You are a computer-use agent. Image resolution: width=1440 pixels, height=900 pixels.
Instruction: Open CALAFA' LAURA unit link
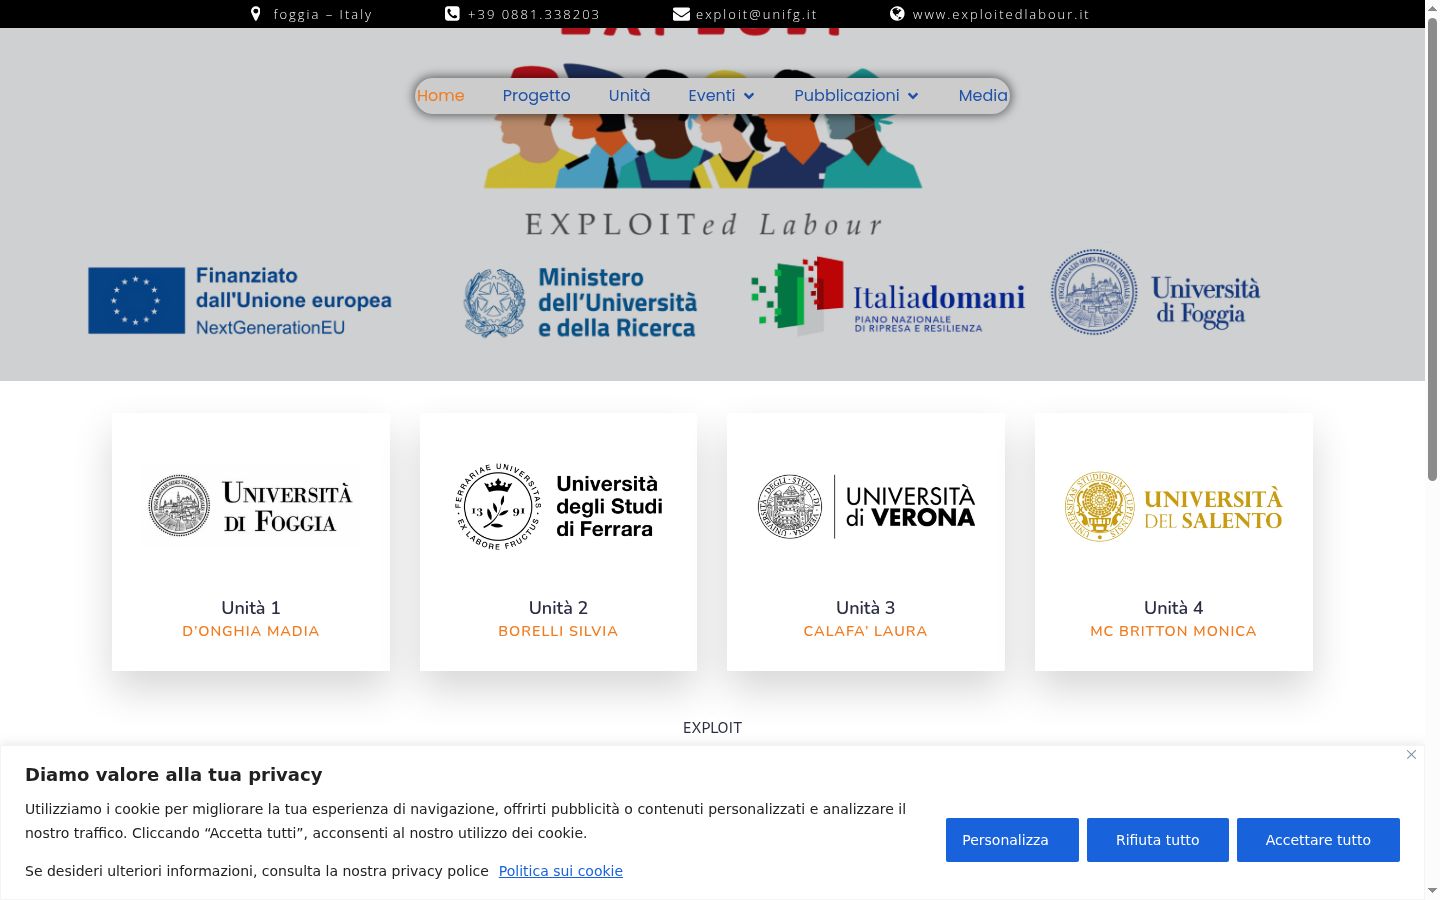click(x=866, y=631)
